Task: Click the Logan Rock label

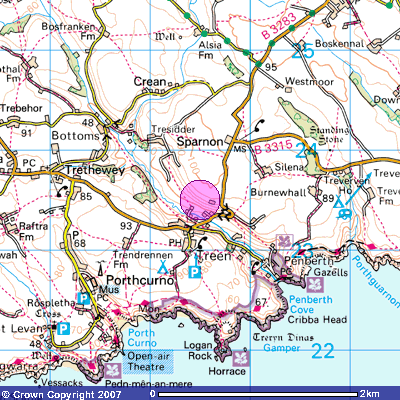Action: (199, 350)
